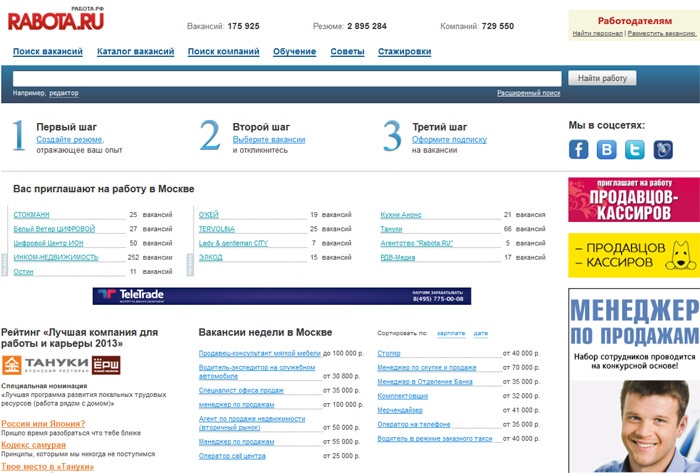Open Расширенный поиск link

[529, 93]
